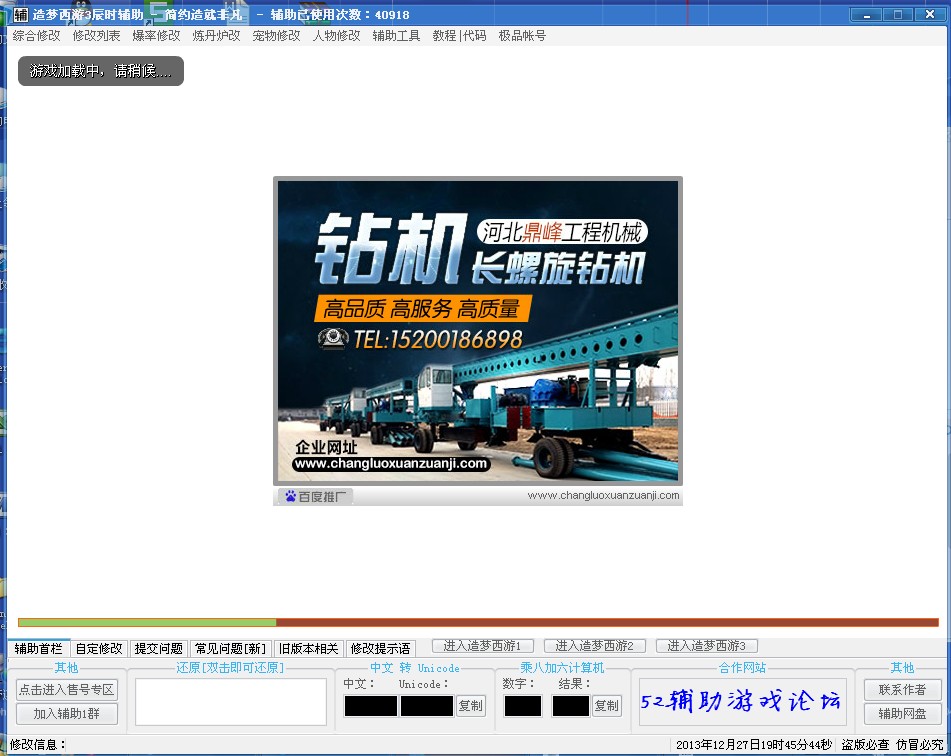Click the drilling machine advertisement banner
The image size is (951, 756).
click(x=478, y=331)
